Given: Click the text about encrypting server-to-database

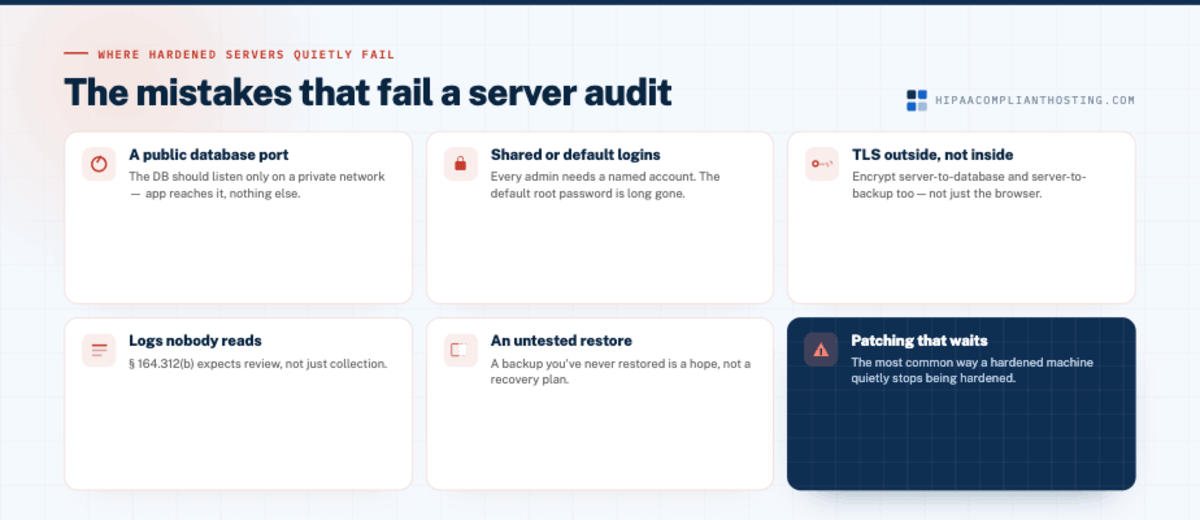Looking at the screenshot, I should 969,185.
